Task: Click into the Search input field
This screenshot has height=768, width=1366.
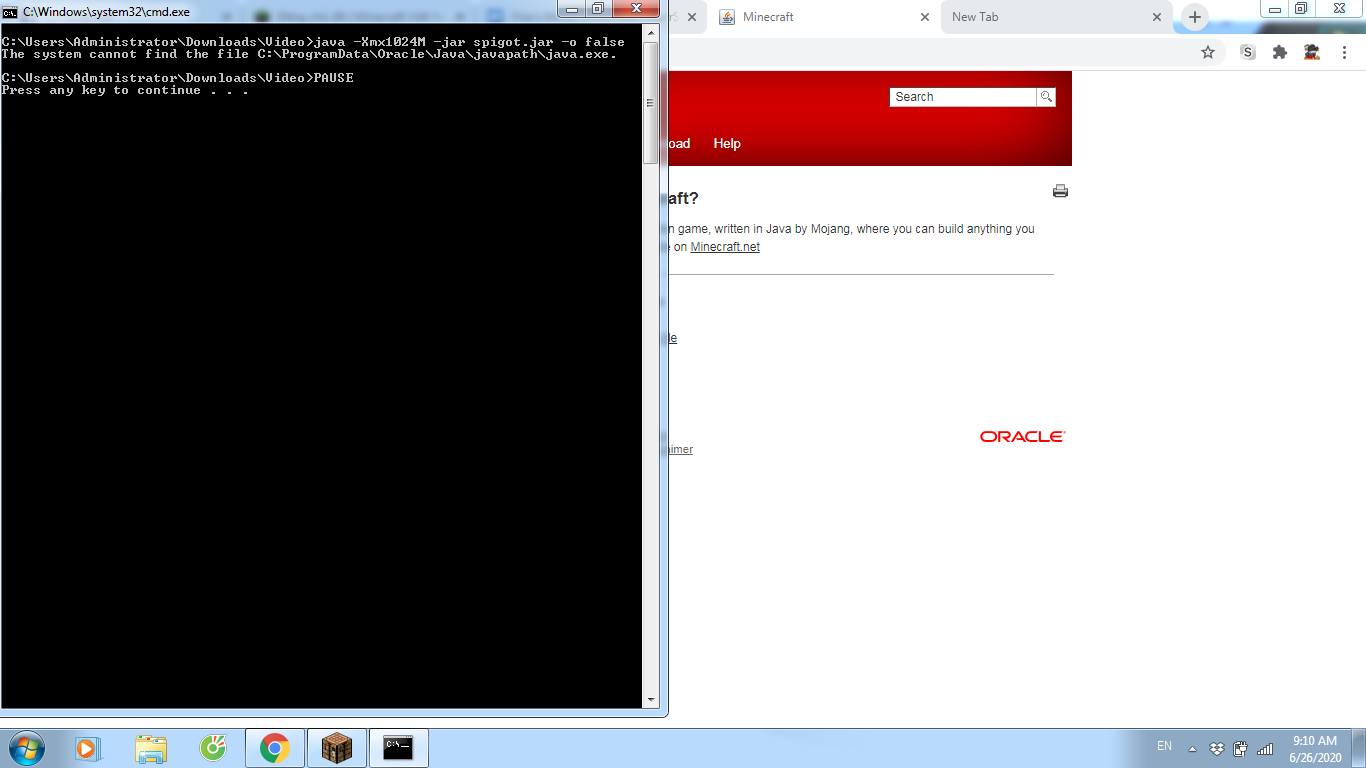Action: coord(963,97)
